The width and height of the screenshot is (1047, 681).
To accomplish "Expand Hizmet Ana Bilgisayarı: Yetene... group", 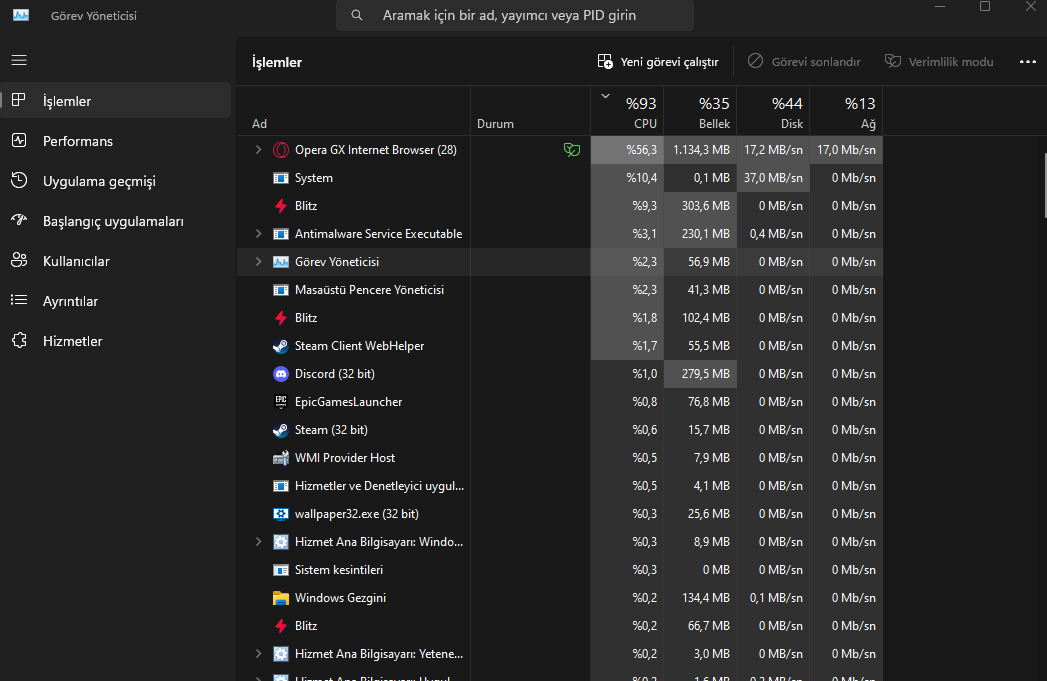I will point(258,654).
